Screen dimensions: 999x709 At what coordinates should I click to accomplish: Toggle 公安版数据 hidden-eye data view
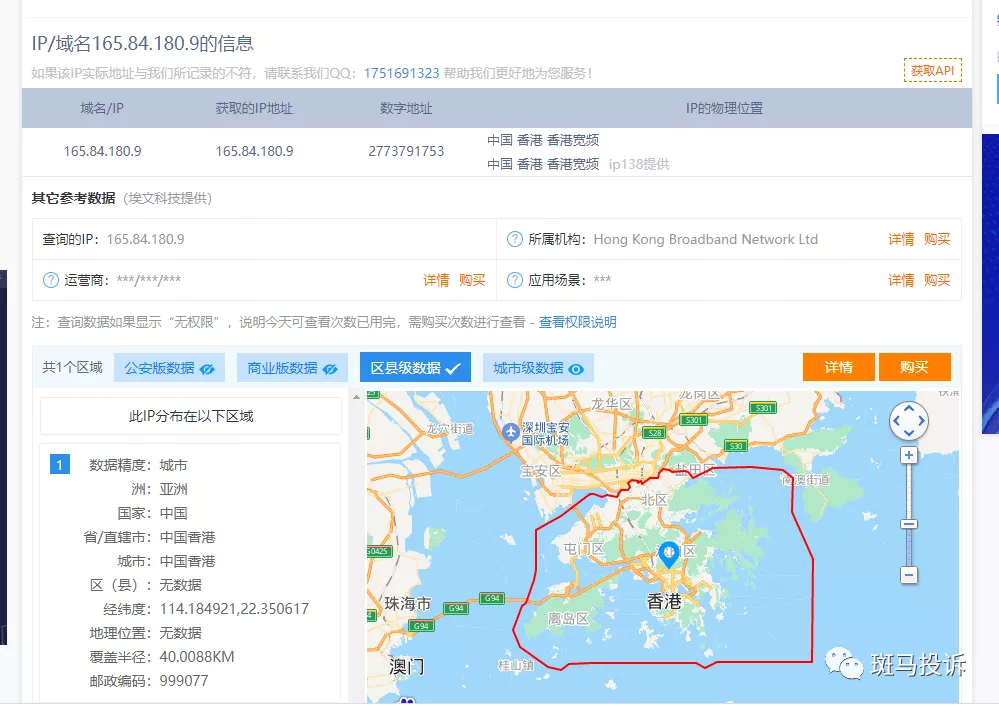168,368
